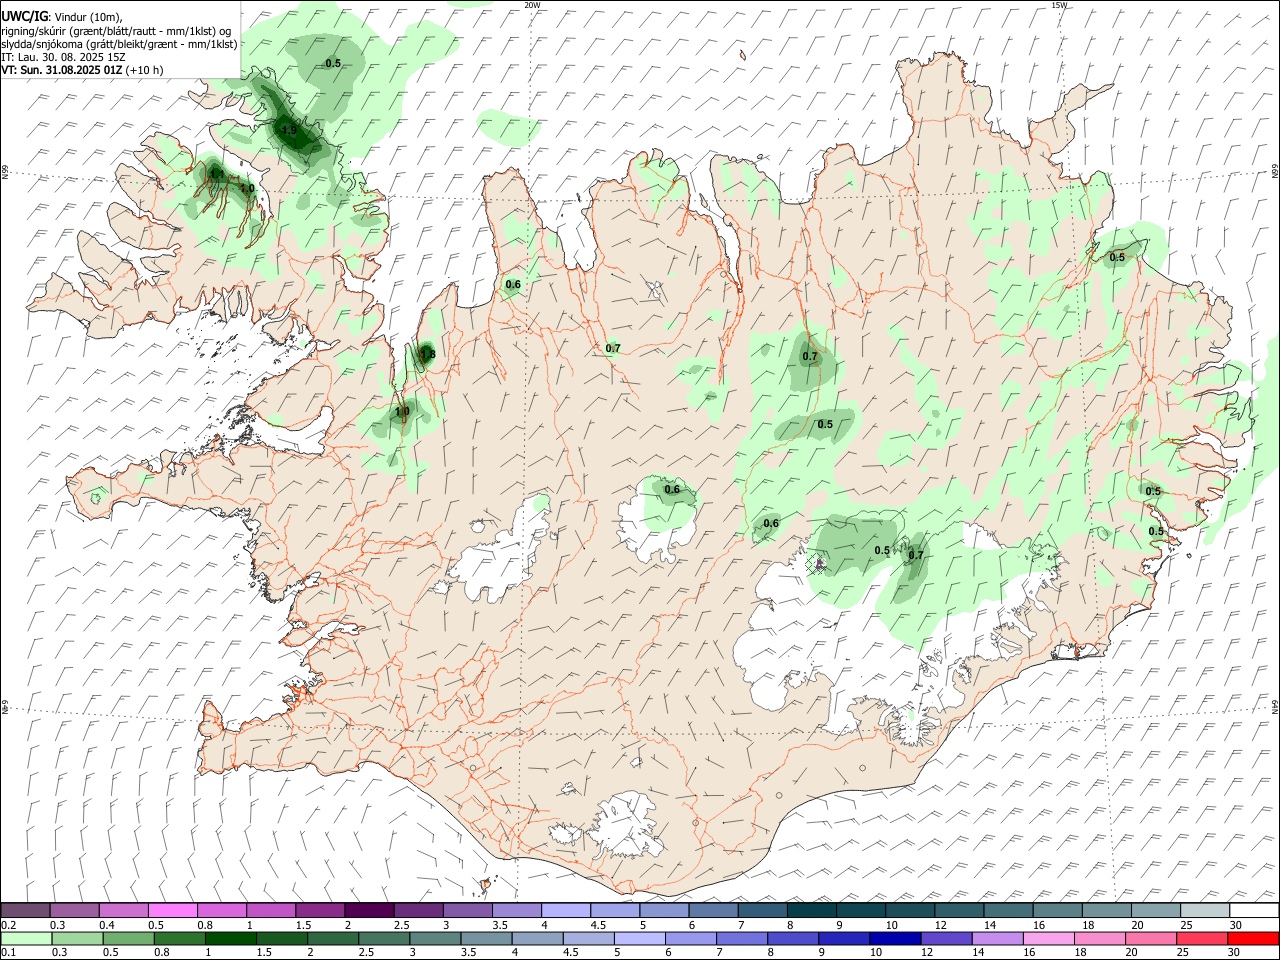
Task: Pick bottom legend dark blue swatch between 10 and 12
Action: pyautogui.click(x=895, y=938)
